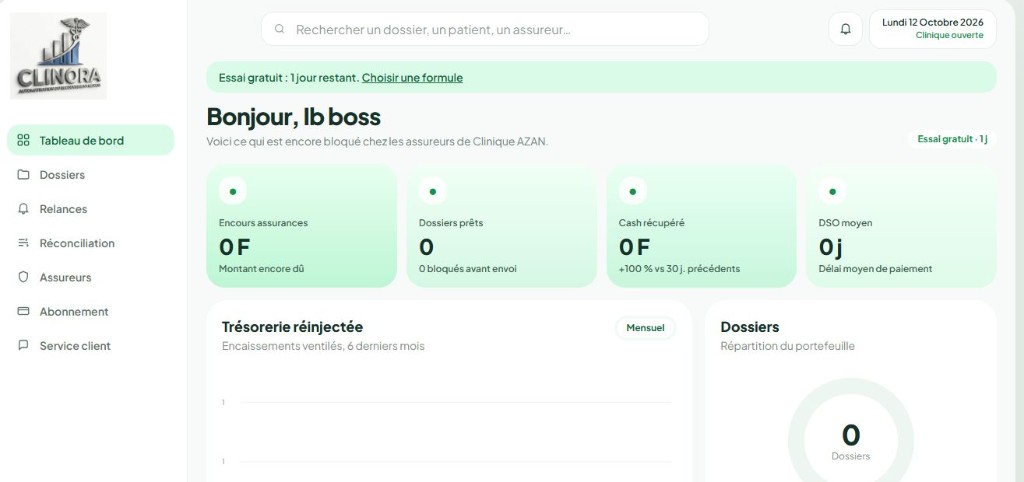This screenshot has width=1024, height=482.
Task: Click the Relances bell icon in sidebar
Action: pyautogui.click(x=24, y=208)
